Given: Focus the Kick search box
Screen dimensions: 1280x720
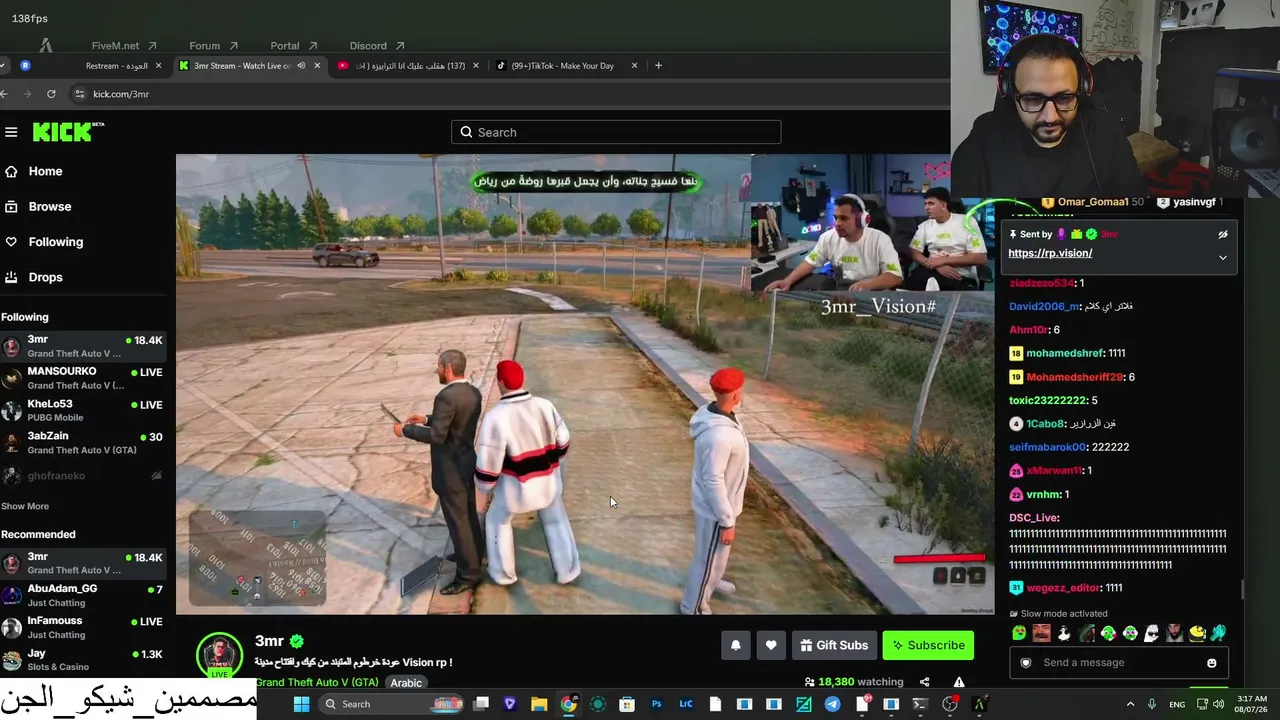Looking at the screenshot, I should pos(616,132).
